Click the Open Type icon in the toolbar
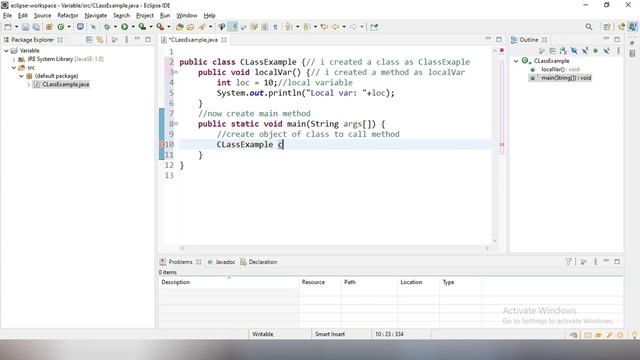 [180, 27]
